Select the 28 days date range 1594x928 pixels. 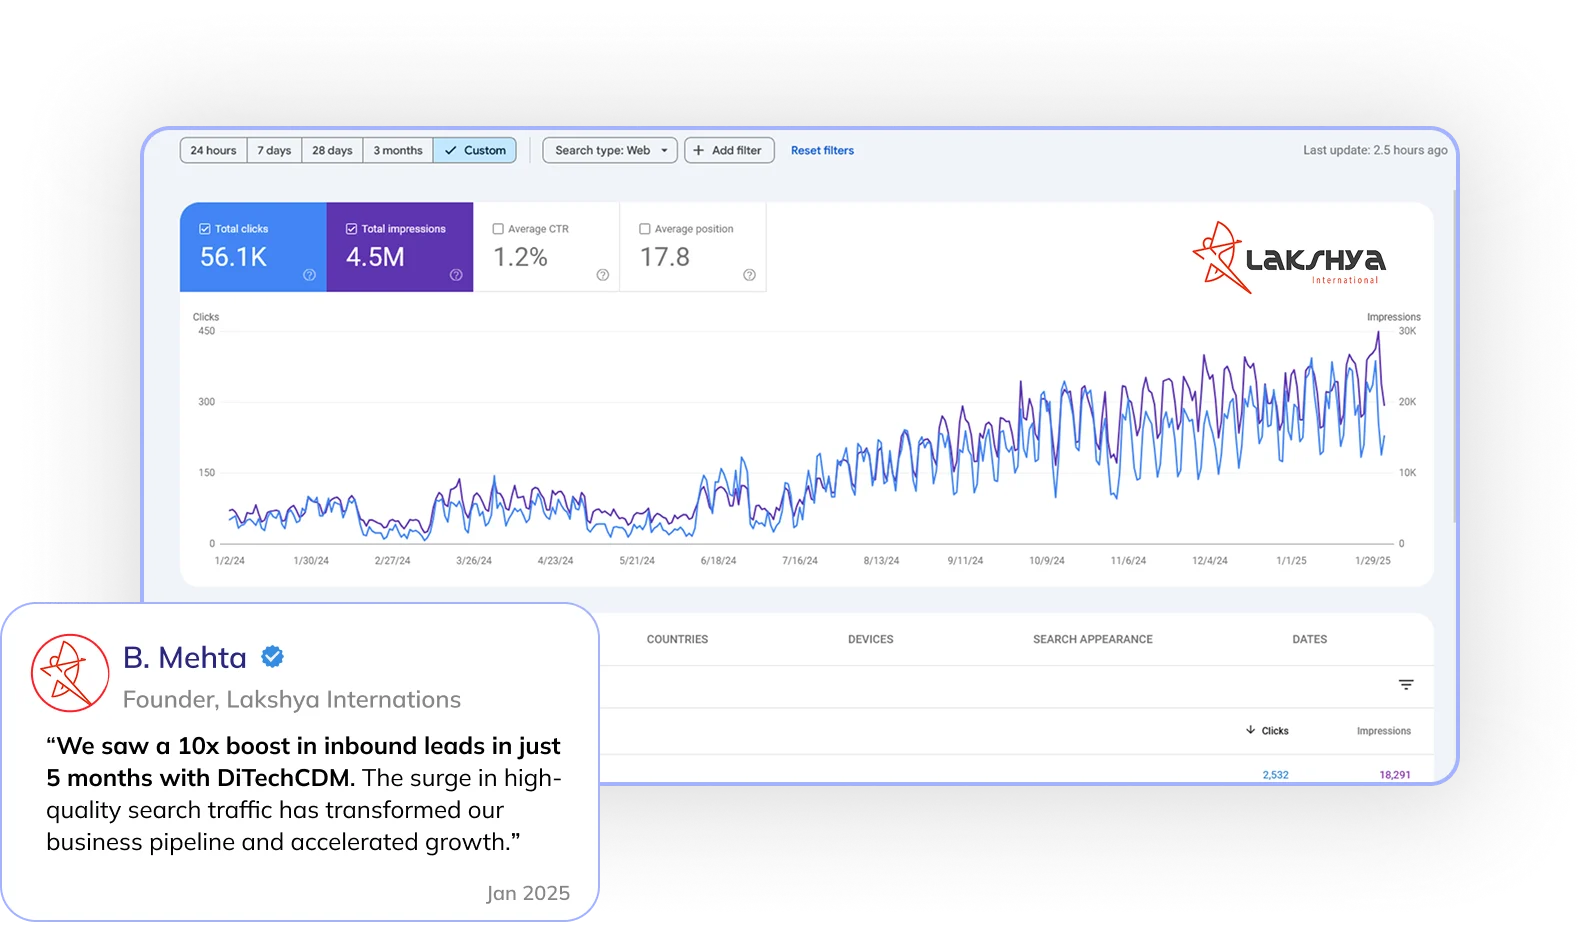pyautogui.click(x=332, y=150)
